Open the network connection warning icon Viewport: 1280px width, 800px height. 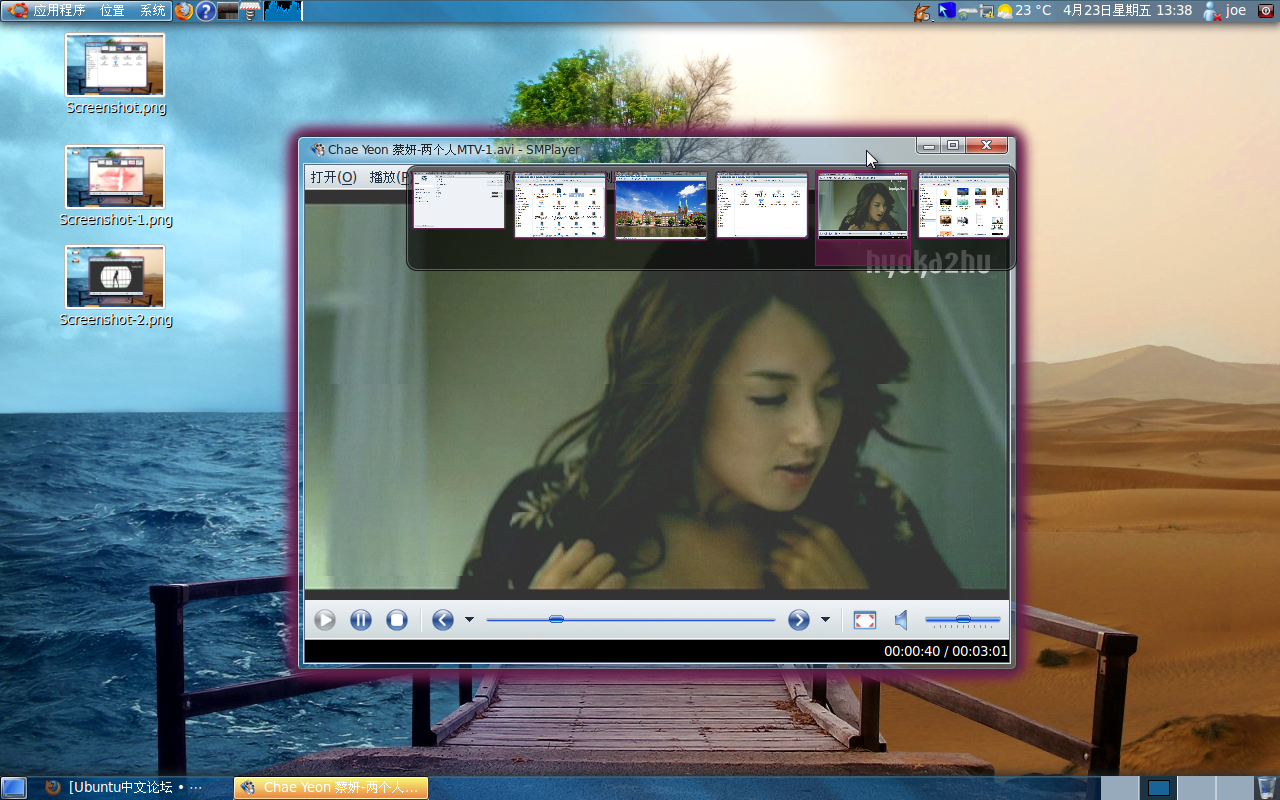(986, 11)
